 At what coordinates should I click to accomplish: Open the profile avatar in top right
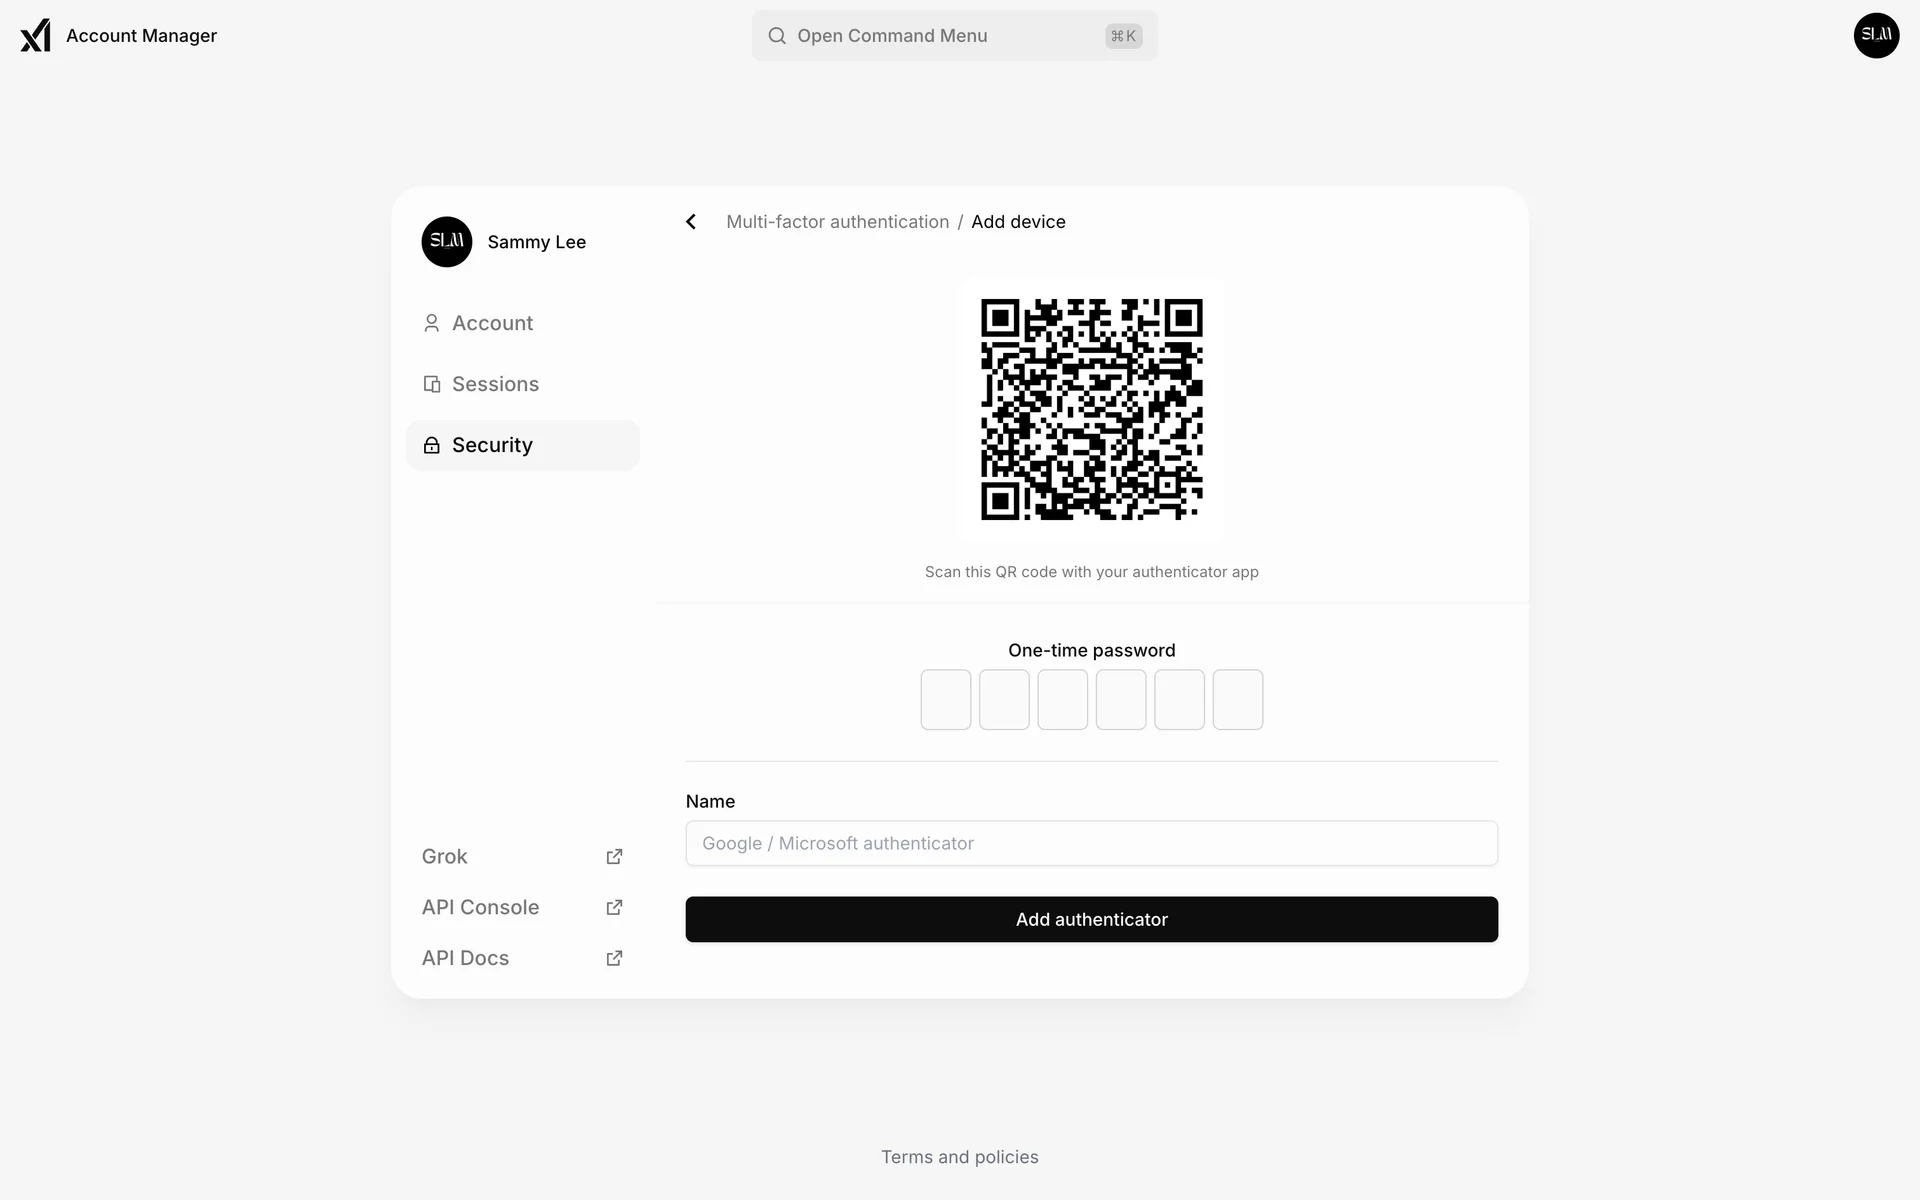coord(1876,36)
